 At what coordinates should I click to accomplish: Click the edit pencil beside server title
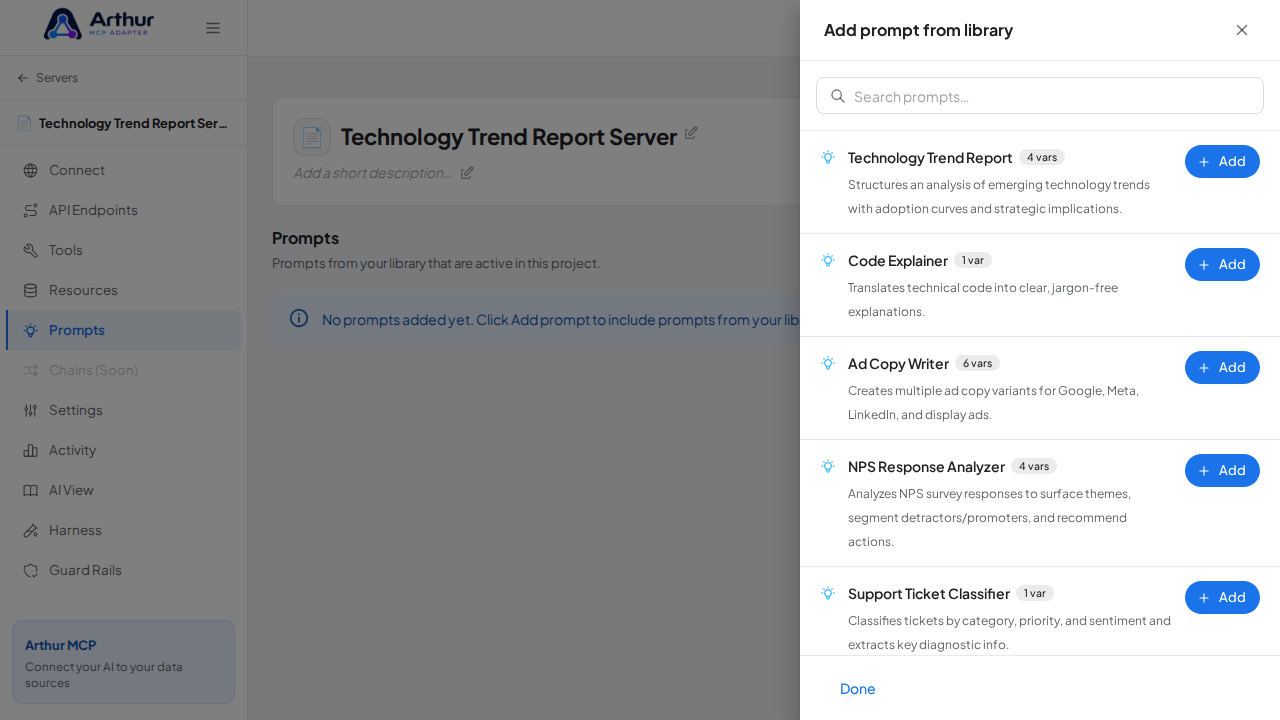point(691,133)
